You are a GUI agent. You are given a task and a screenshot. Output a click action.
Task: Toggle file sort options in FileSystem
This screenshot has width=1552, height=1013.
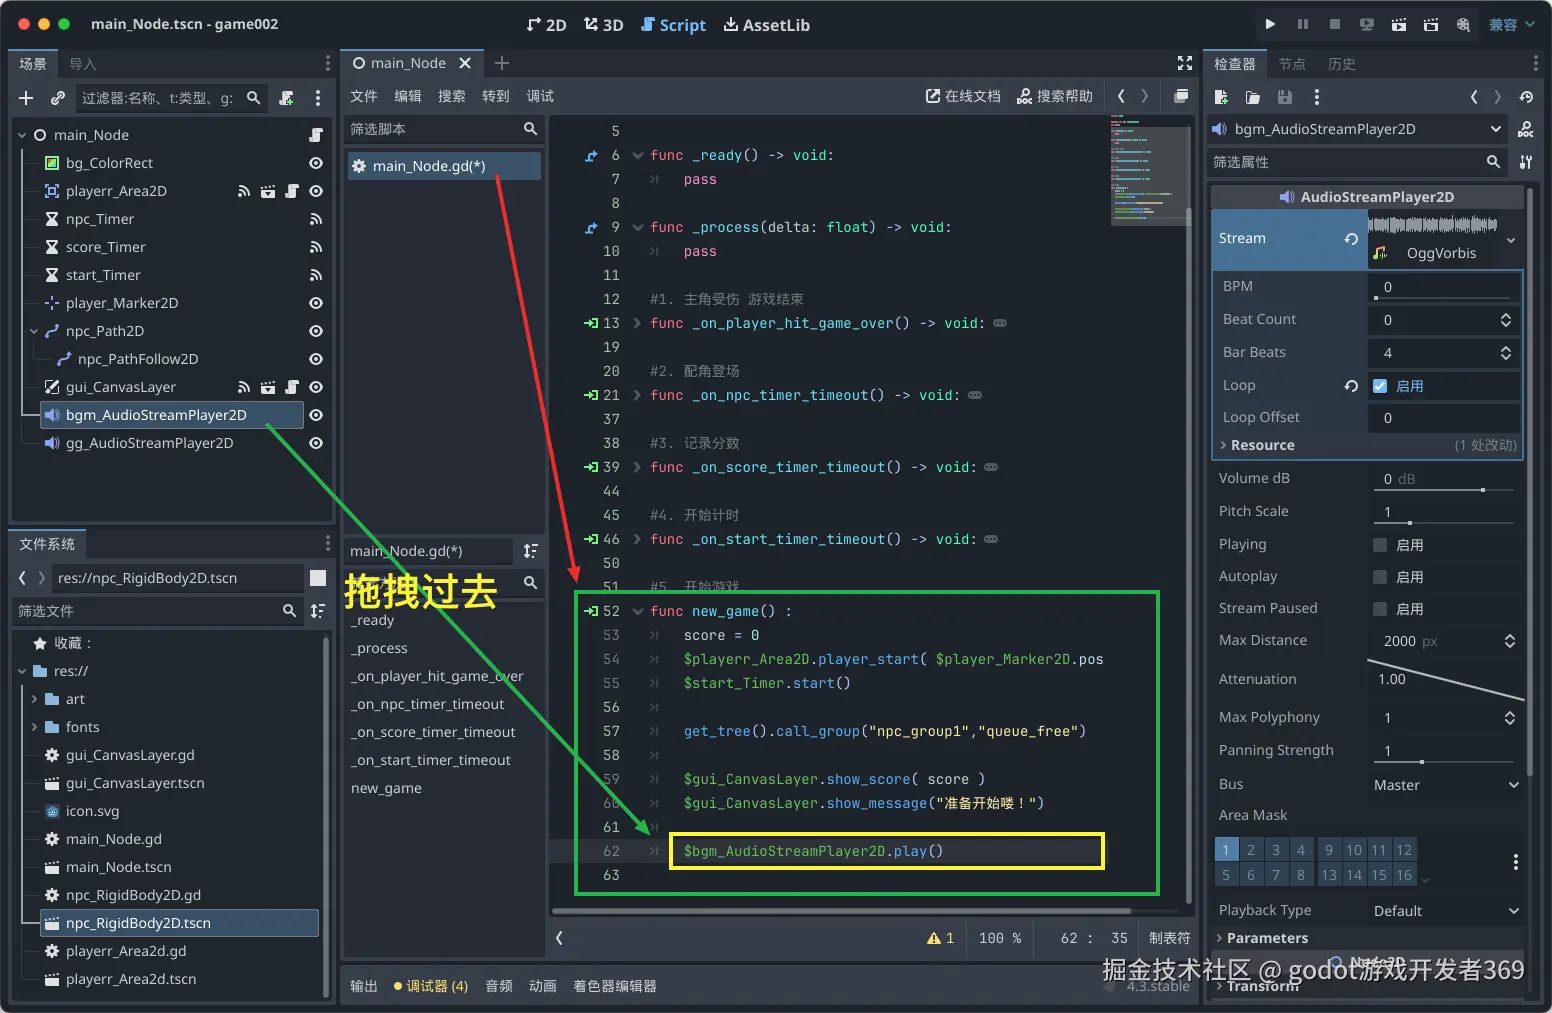[x=318, y=611]
